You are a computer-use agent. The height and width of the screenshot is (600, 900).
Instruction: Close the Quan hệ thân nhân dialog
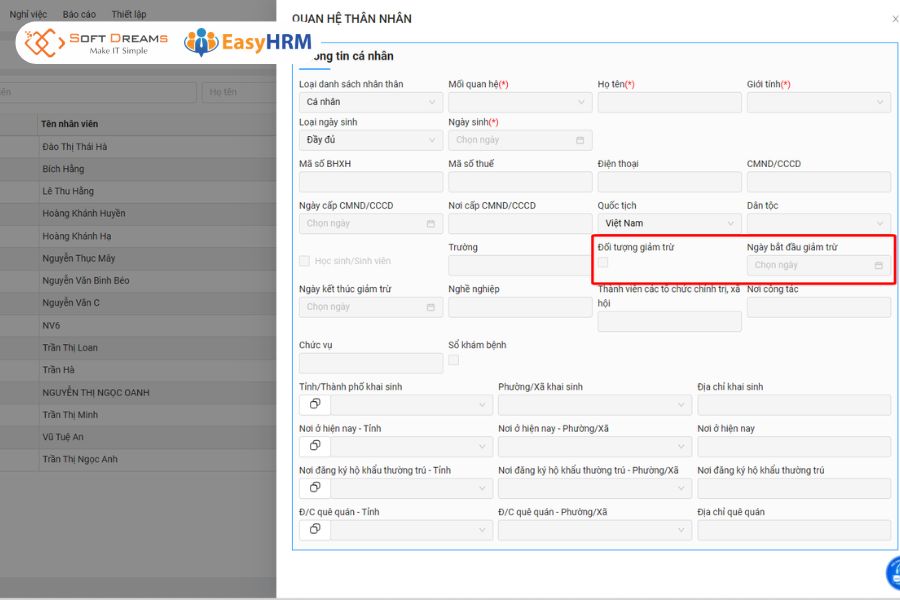(x=895, y=19)
